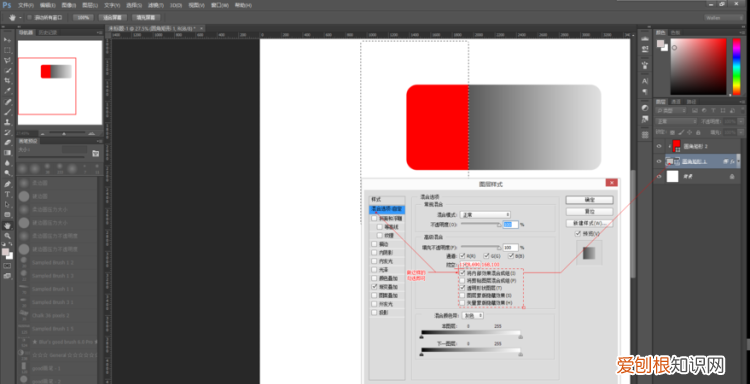
Task: Open 混合颜色带 dropdown
Action: click(474, 316)
